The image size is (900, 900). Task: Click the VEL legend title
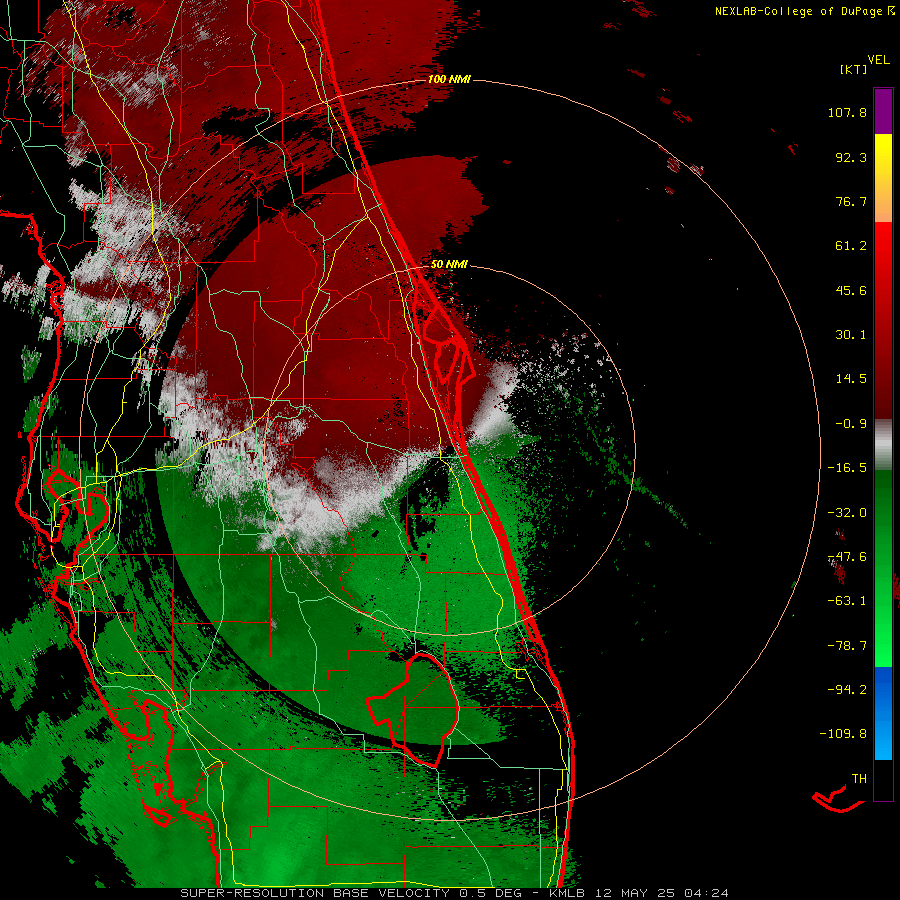(878, 60)
